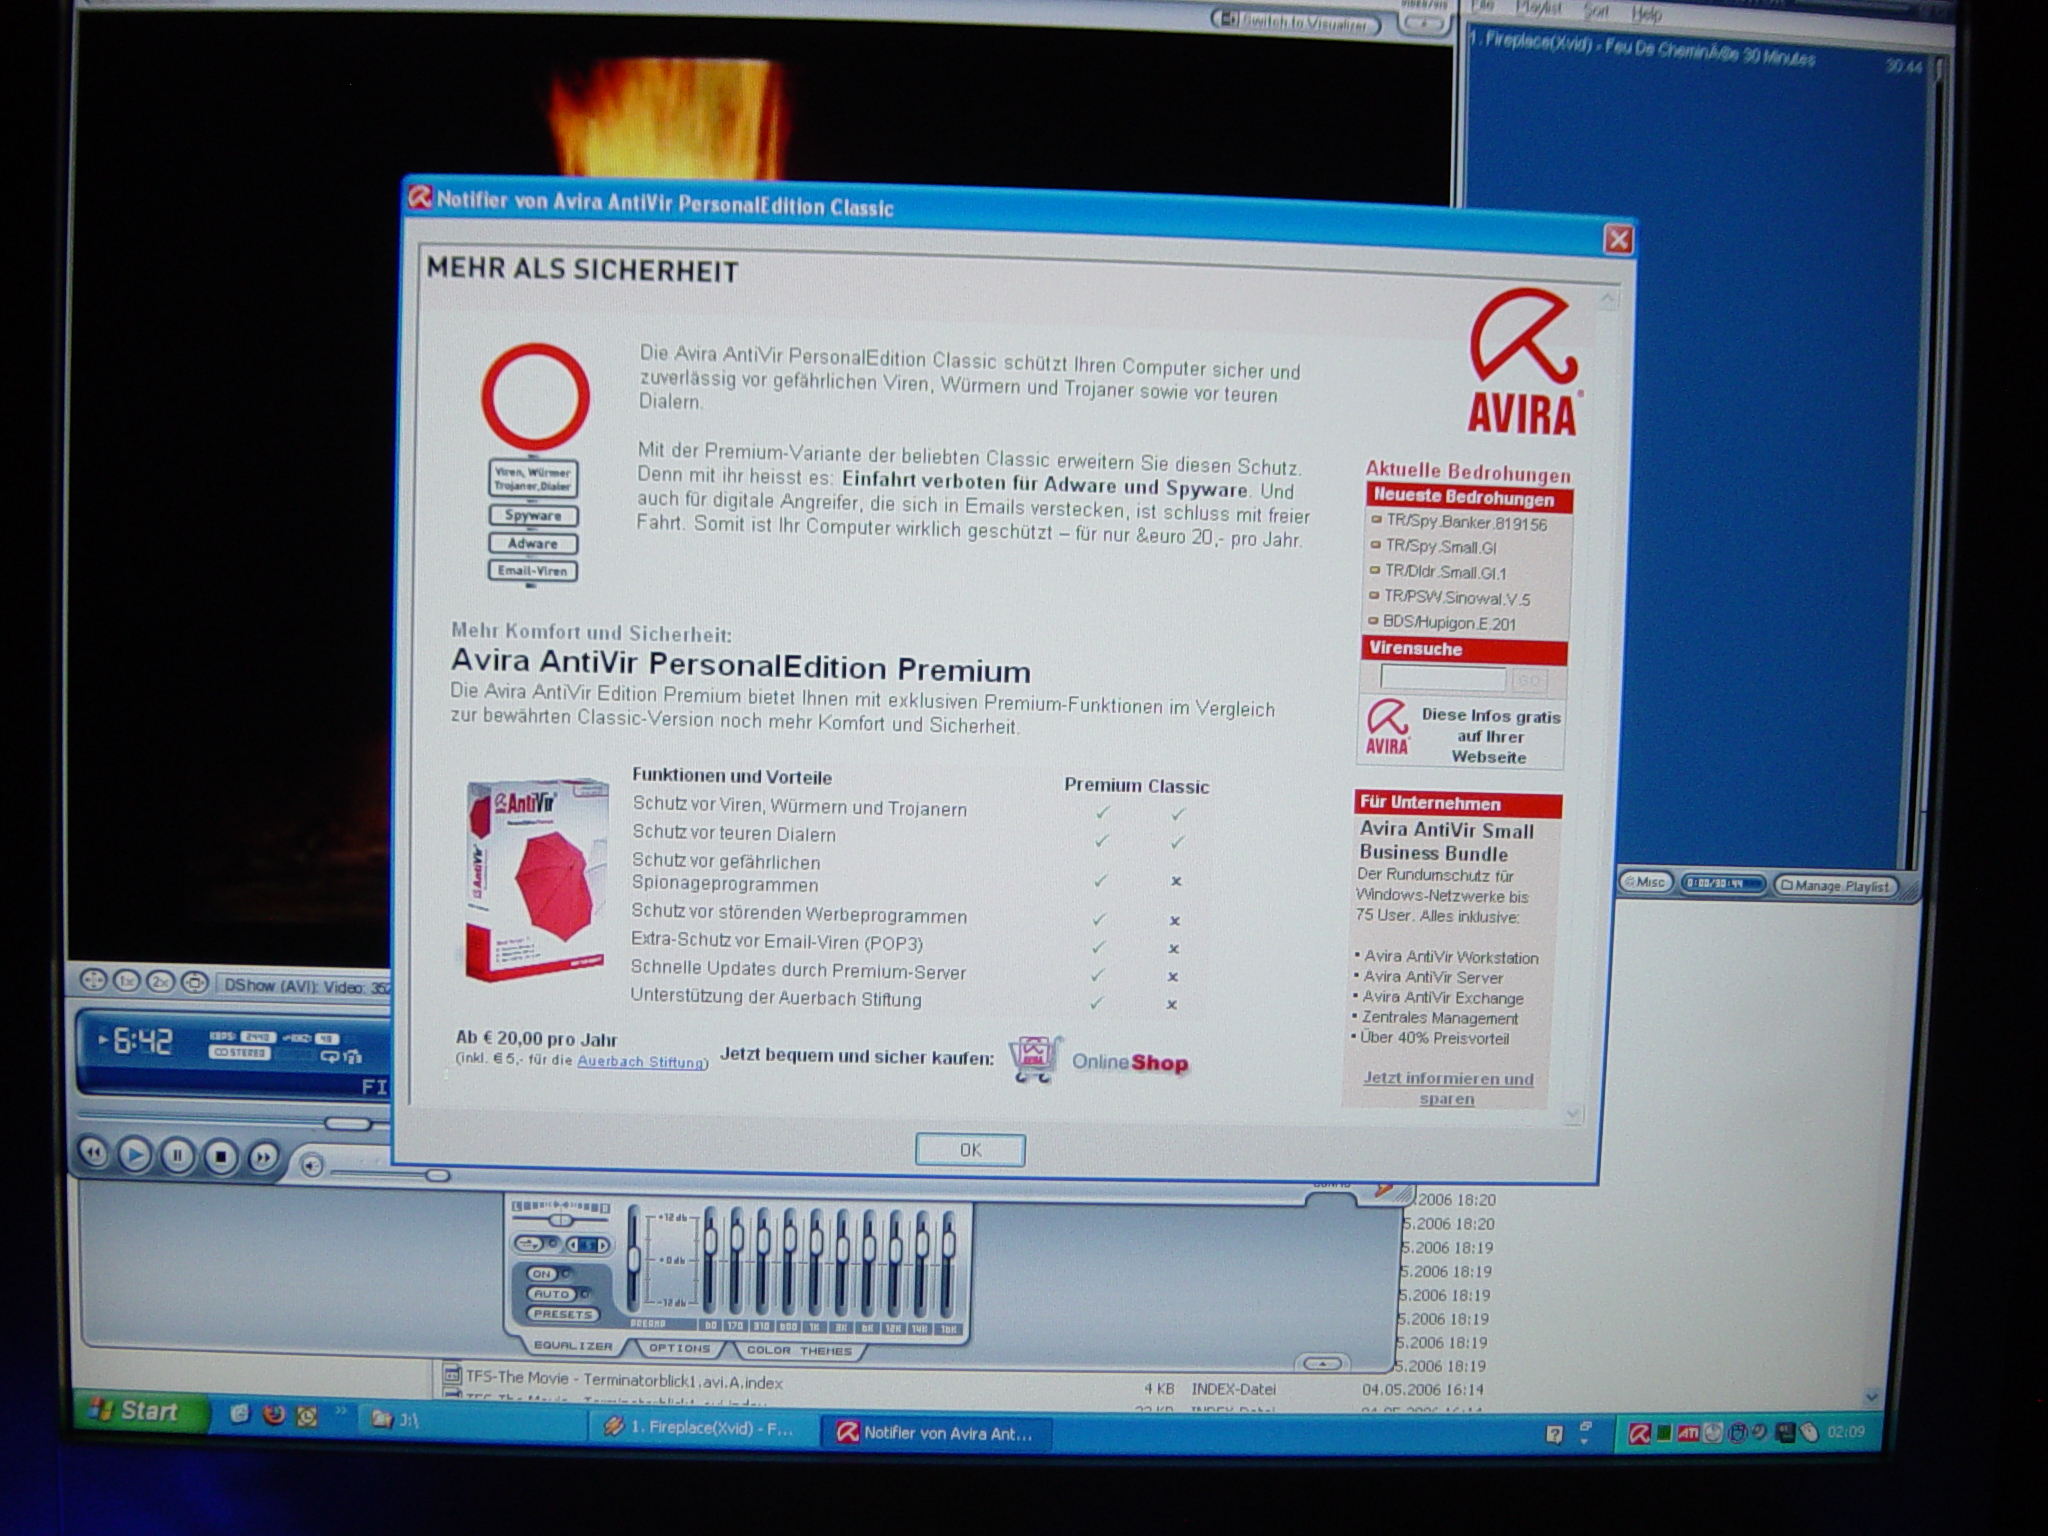The image size is (2048, 1536).
Task: Click the Virensuche search field
Action: [x=1441, y=679]
